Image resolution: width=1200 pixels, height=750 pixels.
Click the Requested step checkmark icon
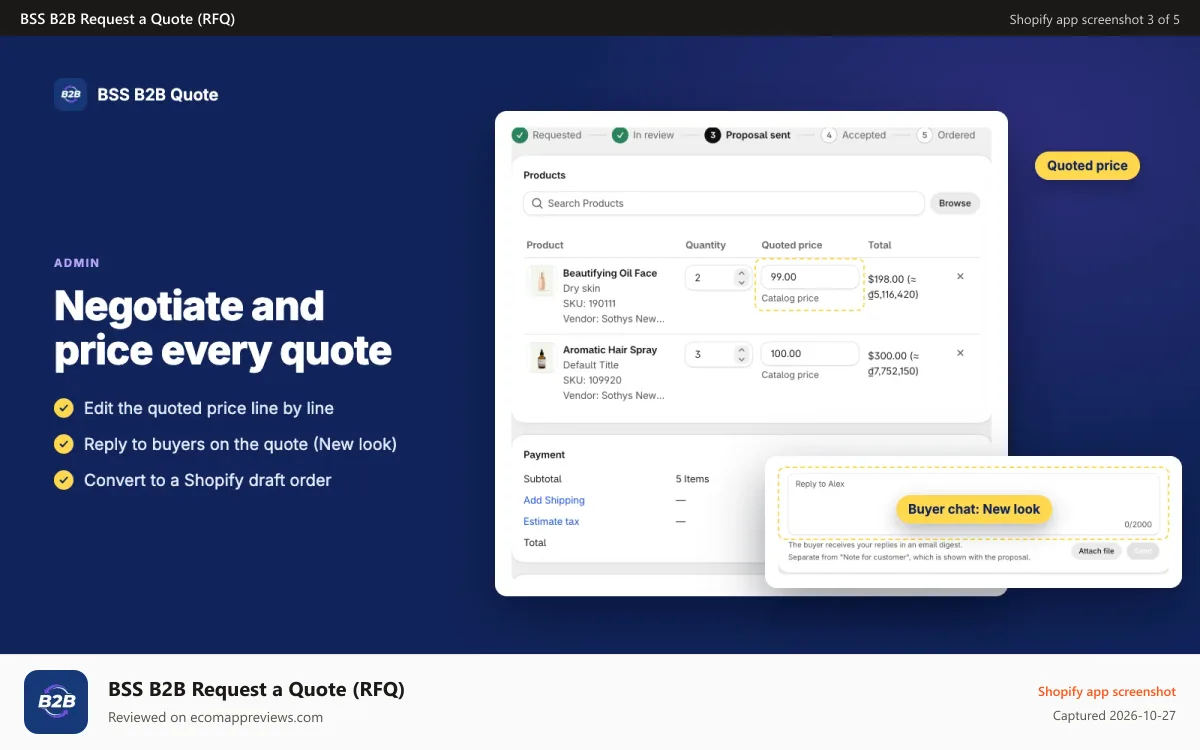pyautogui.click(x=520, y=135)
